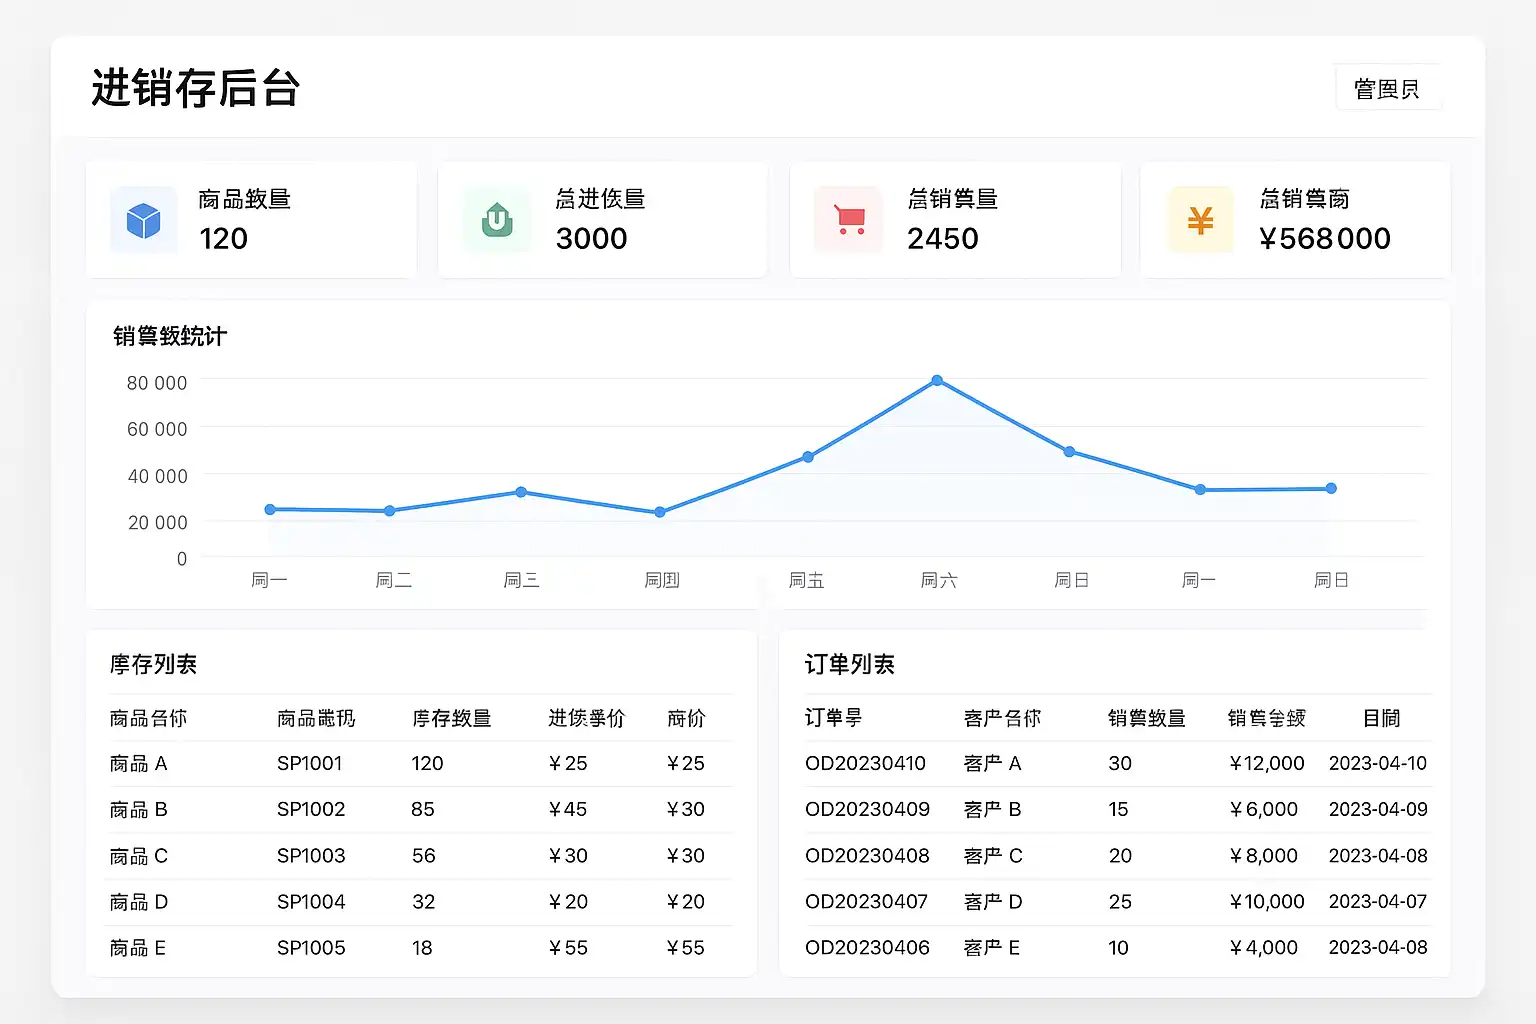1536x1024 pixels.
Task: Click the chart data point above 周二
Action: pos(390,511)
